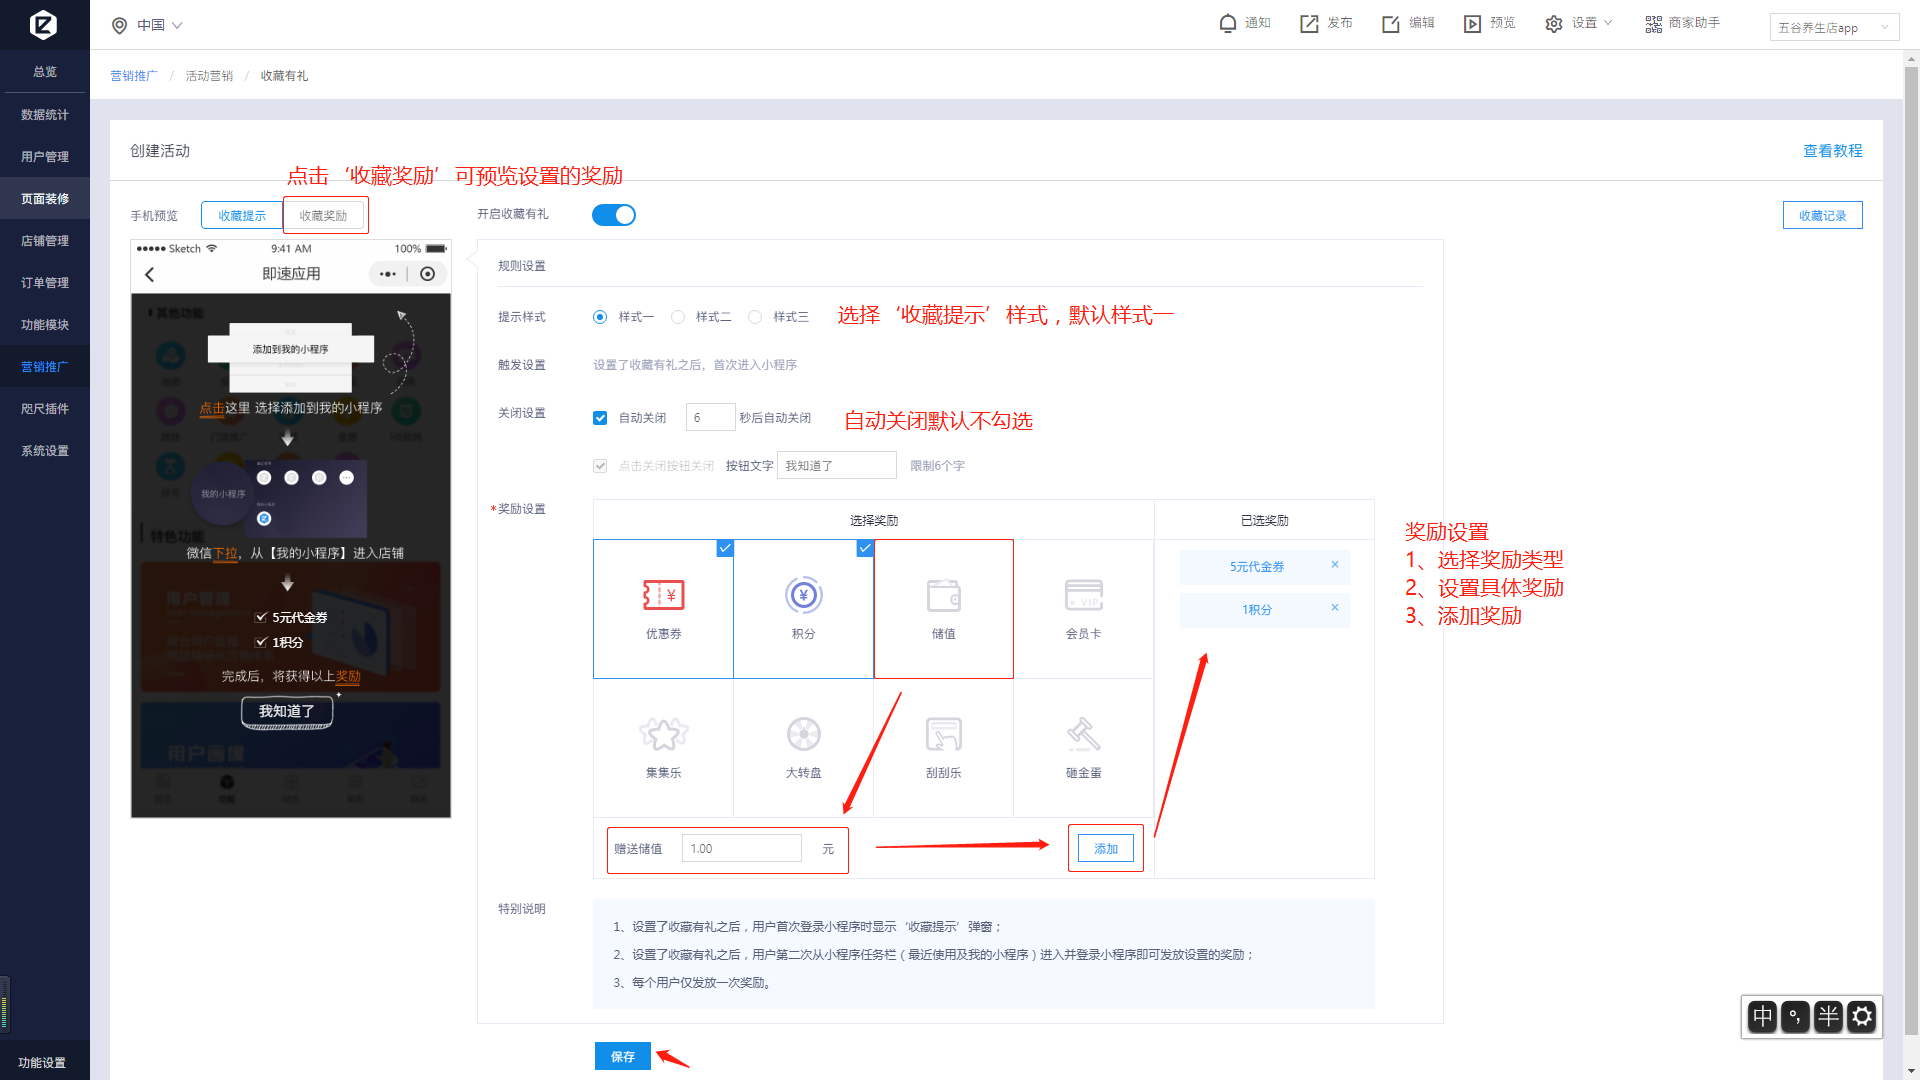Image resolution: width=1920 pixels, height=1080 pixels.
Task: Select the 积分 points reward icon
Action: [x=804, y=596]
